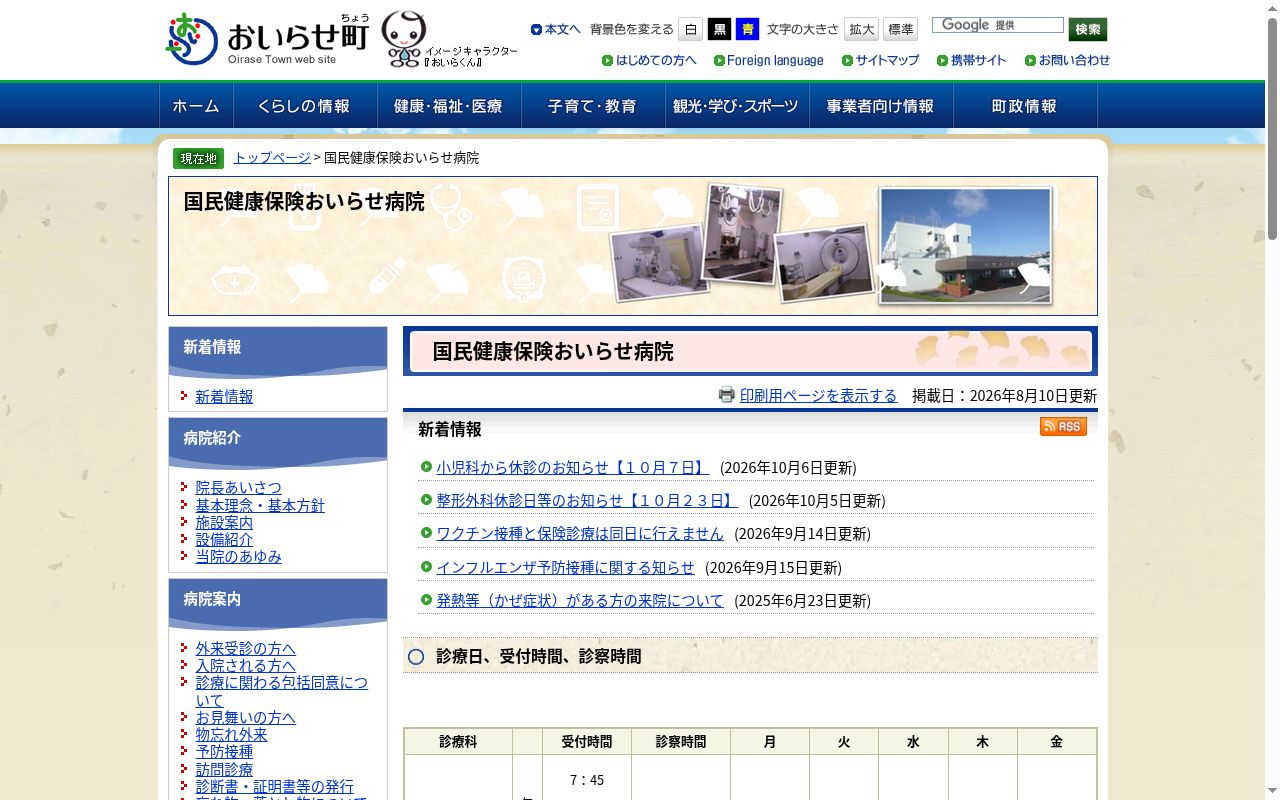This screenshot has height=800, width=1280.
Task: Open the 子育て・教育 menu
Action: [x=593, y=106]
